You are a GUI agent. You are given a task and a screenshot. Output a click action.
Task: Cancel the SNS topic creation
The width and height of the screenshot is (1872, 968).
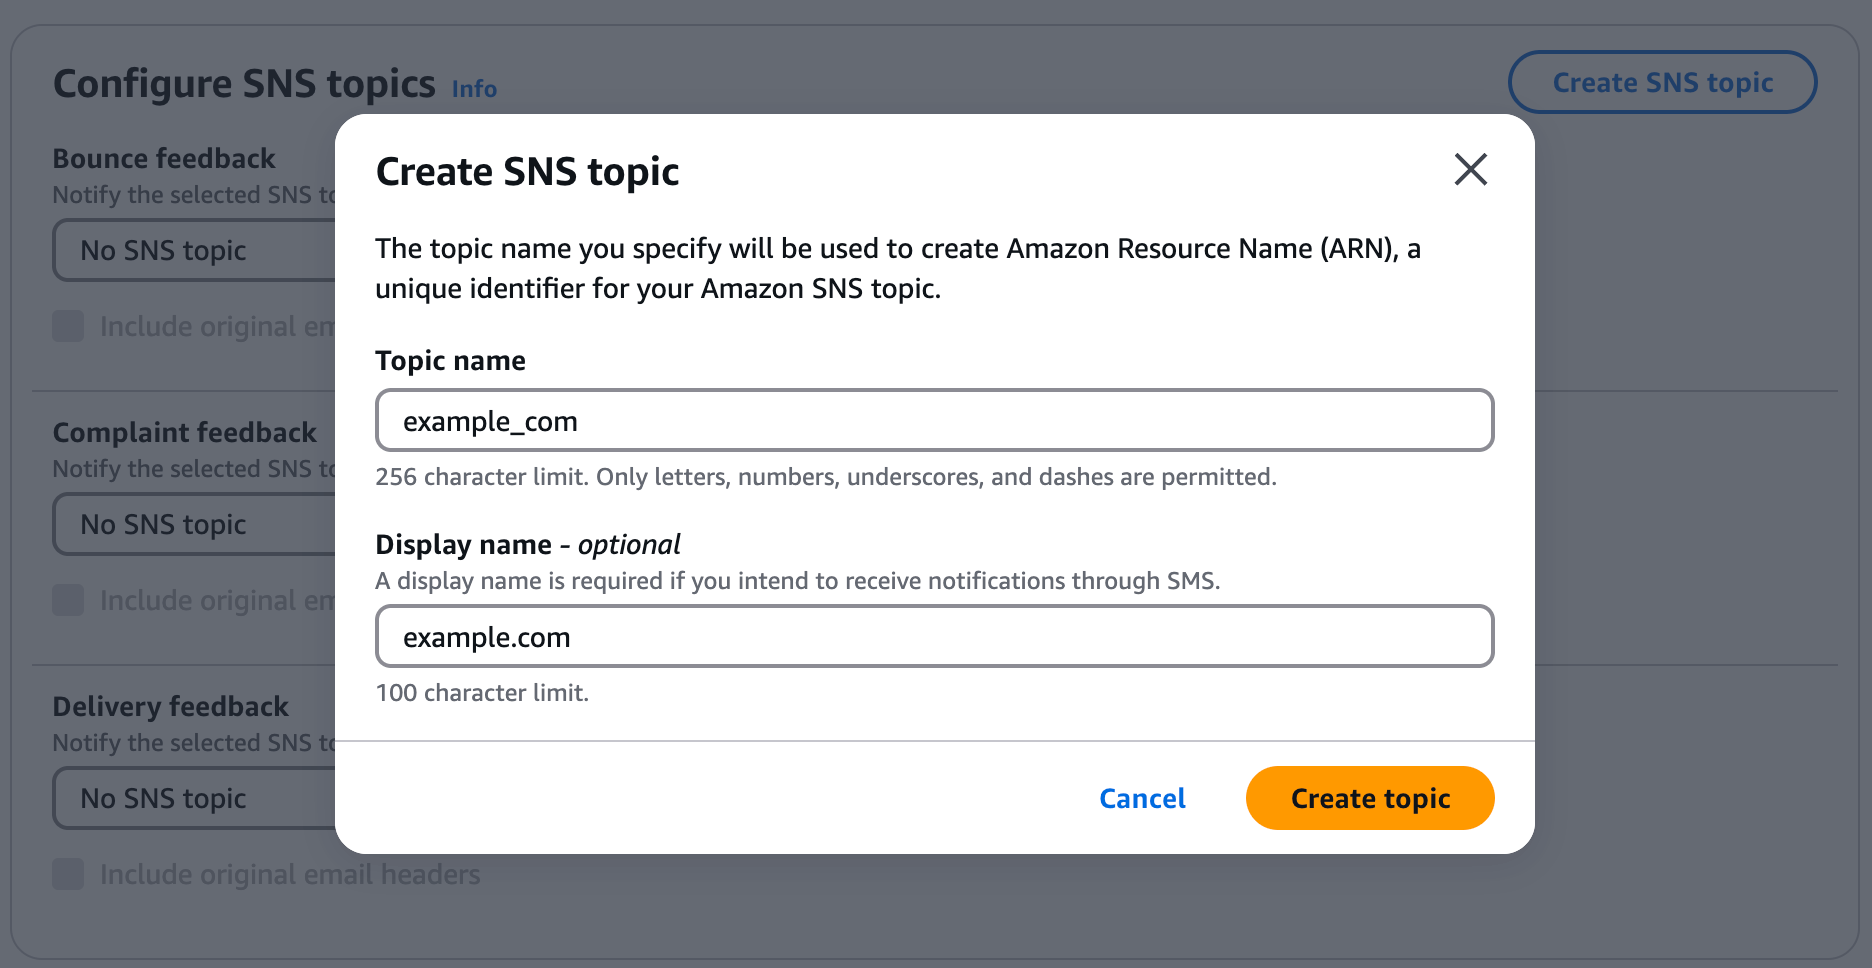[1142, 798]
